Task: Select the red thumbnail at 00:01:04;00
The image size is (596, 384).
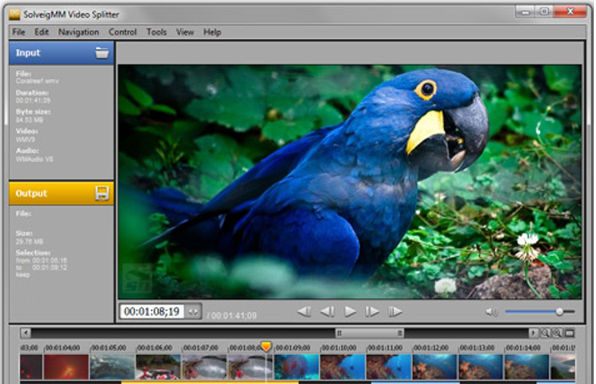Action: pyautogui.click(x=67, y=367)
